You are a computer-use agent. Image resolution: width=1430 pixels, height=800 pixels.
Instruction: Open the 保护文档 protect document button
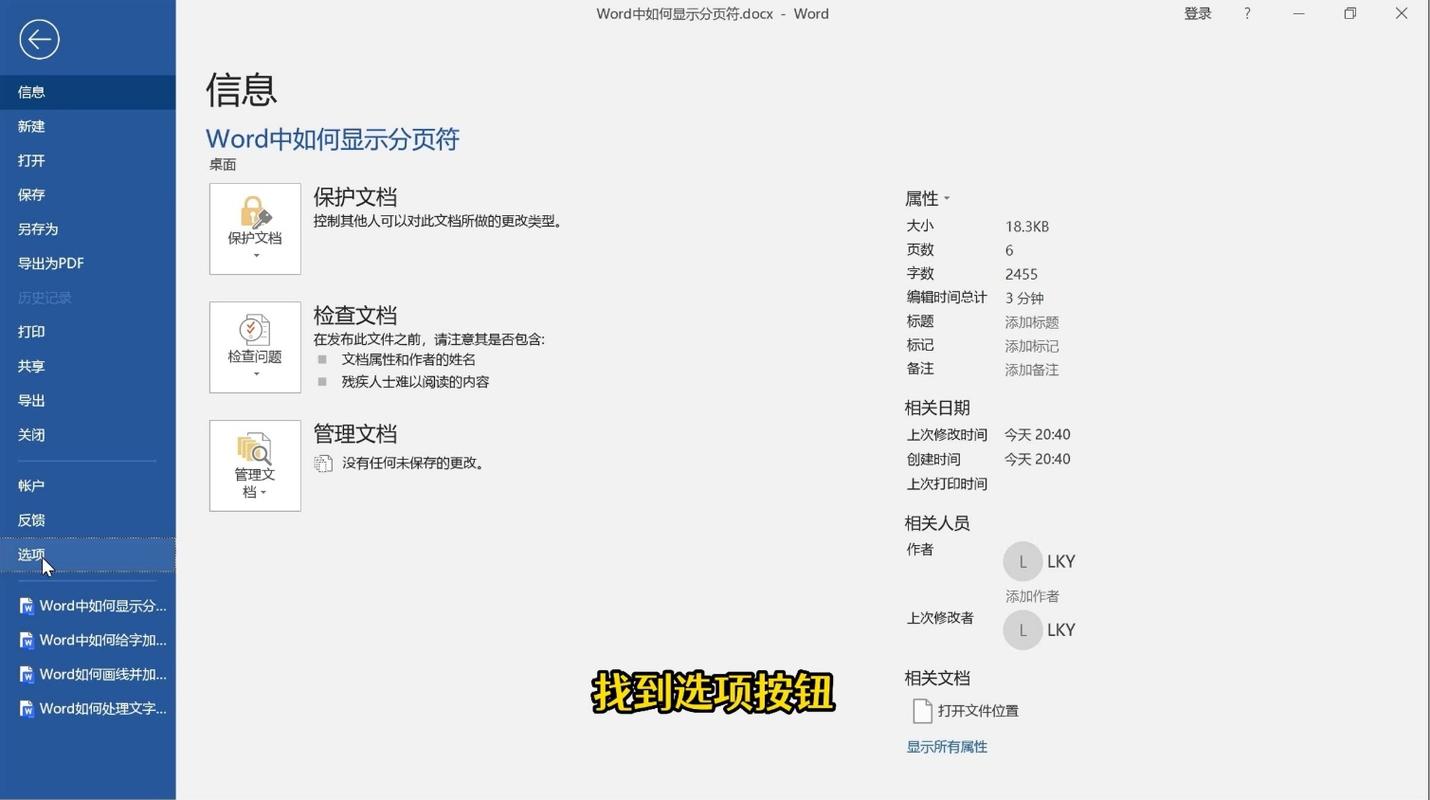click(x=255, y=229)
